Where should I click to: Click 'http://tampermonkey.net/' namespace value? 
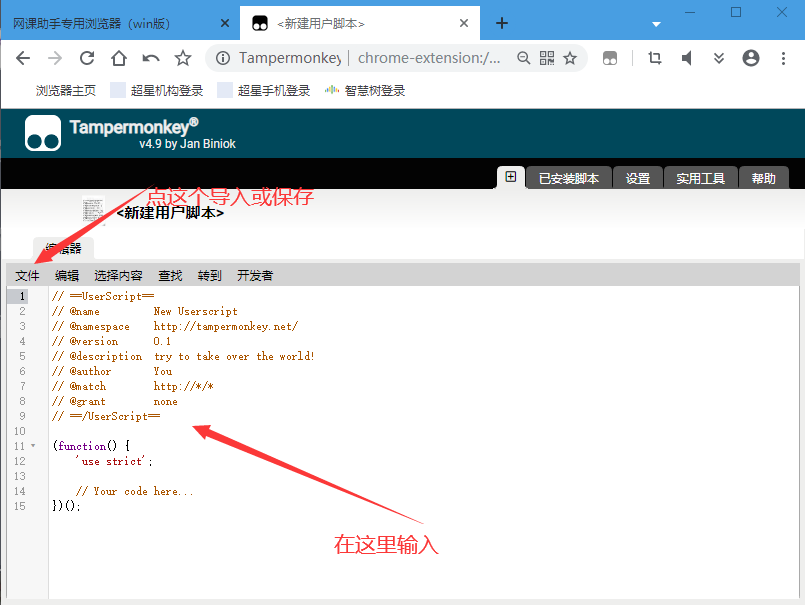[225, 326]
